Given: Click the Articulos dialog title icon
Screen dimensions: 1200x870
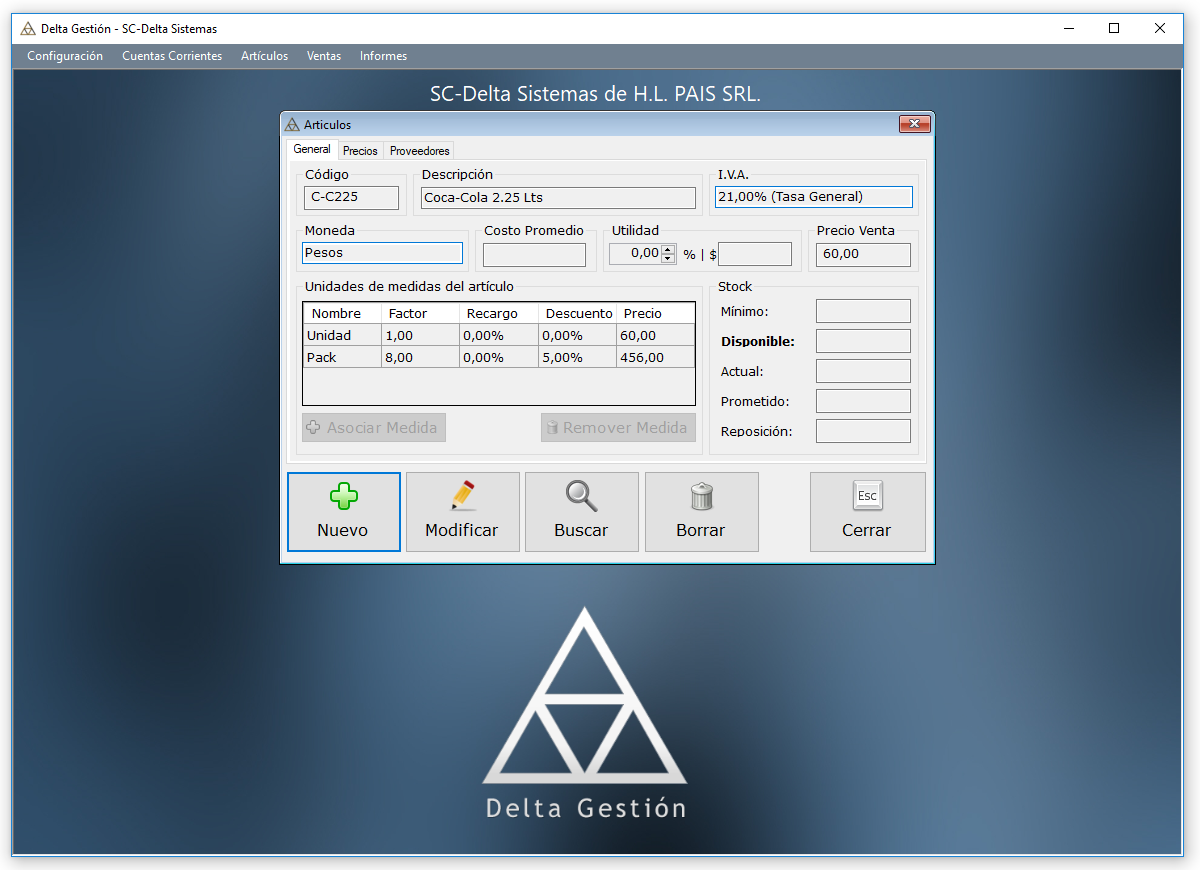Looking at the screenshot, I should 292,125.
